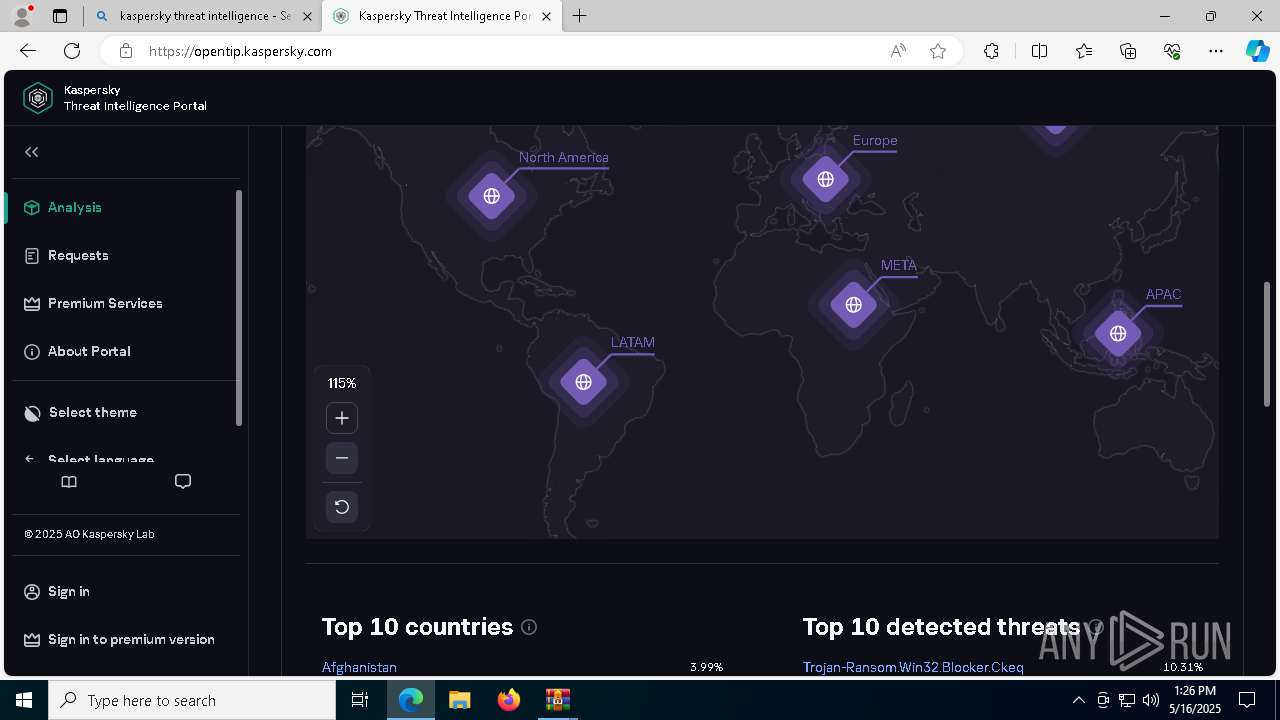
Task: Open Favorites list
Action: pos(1084,51)
